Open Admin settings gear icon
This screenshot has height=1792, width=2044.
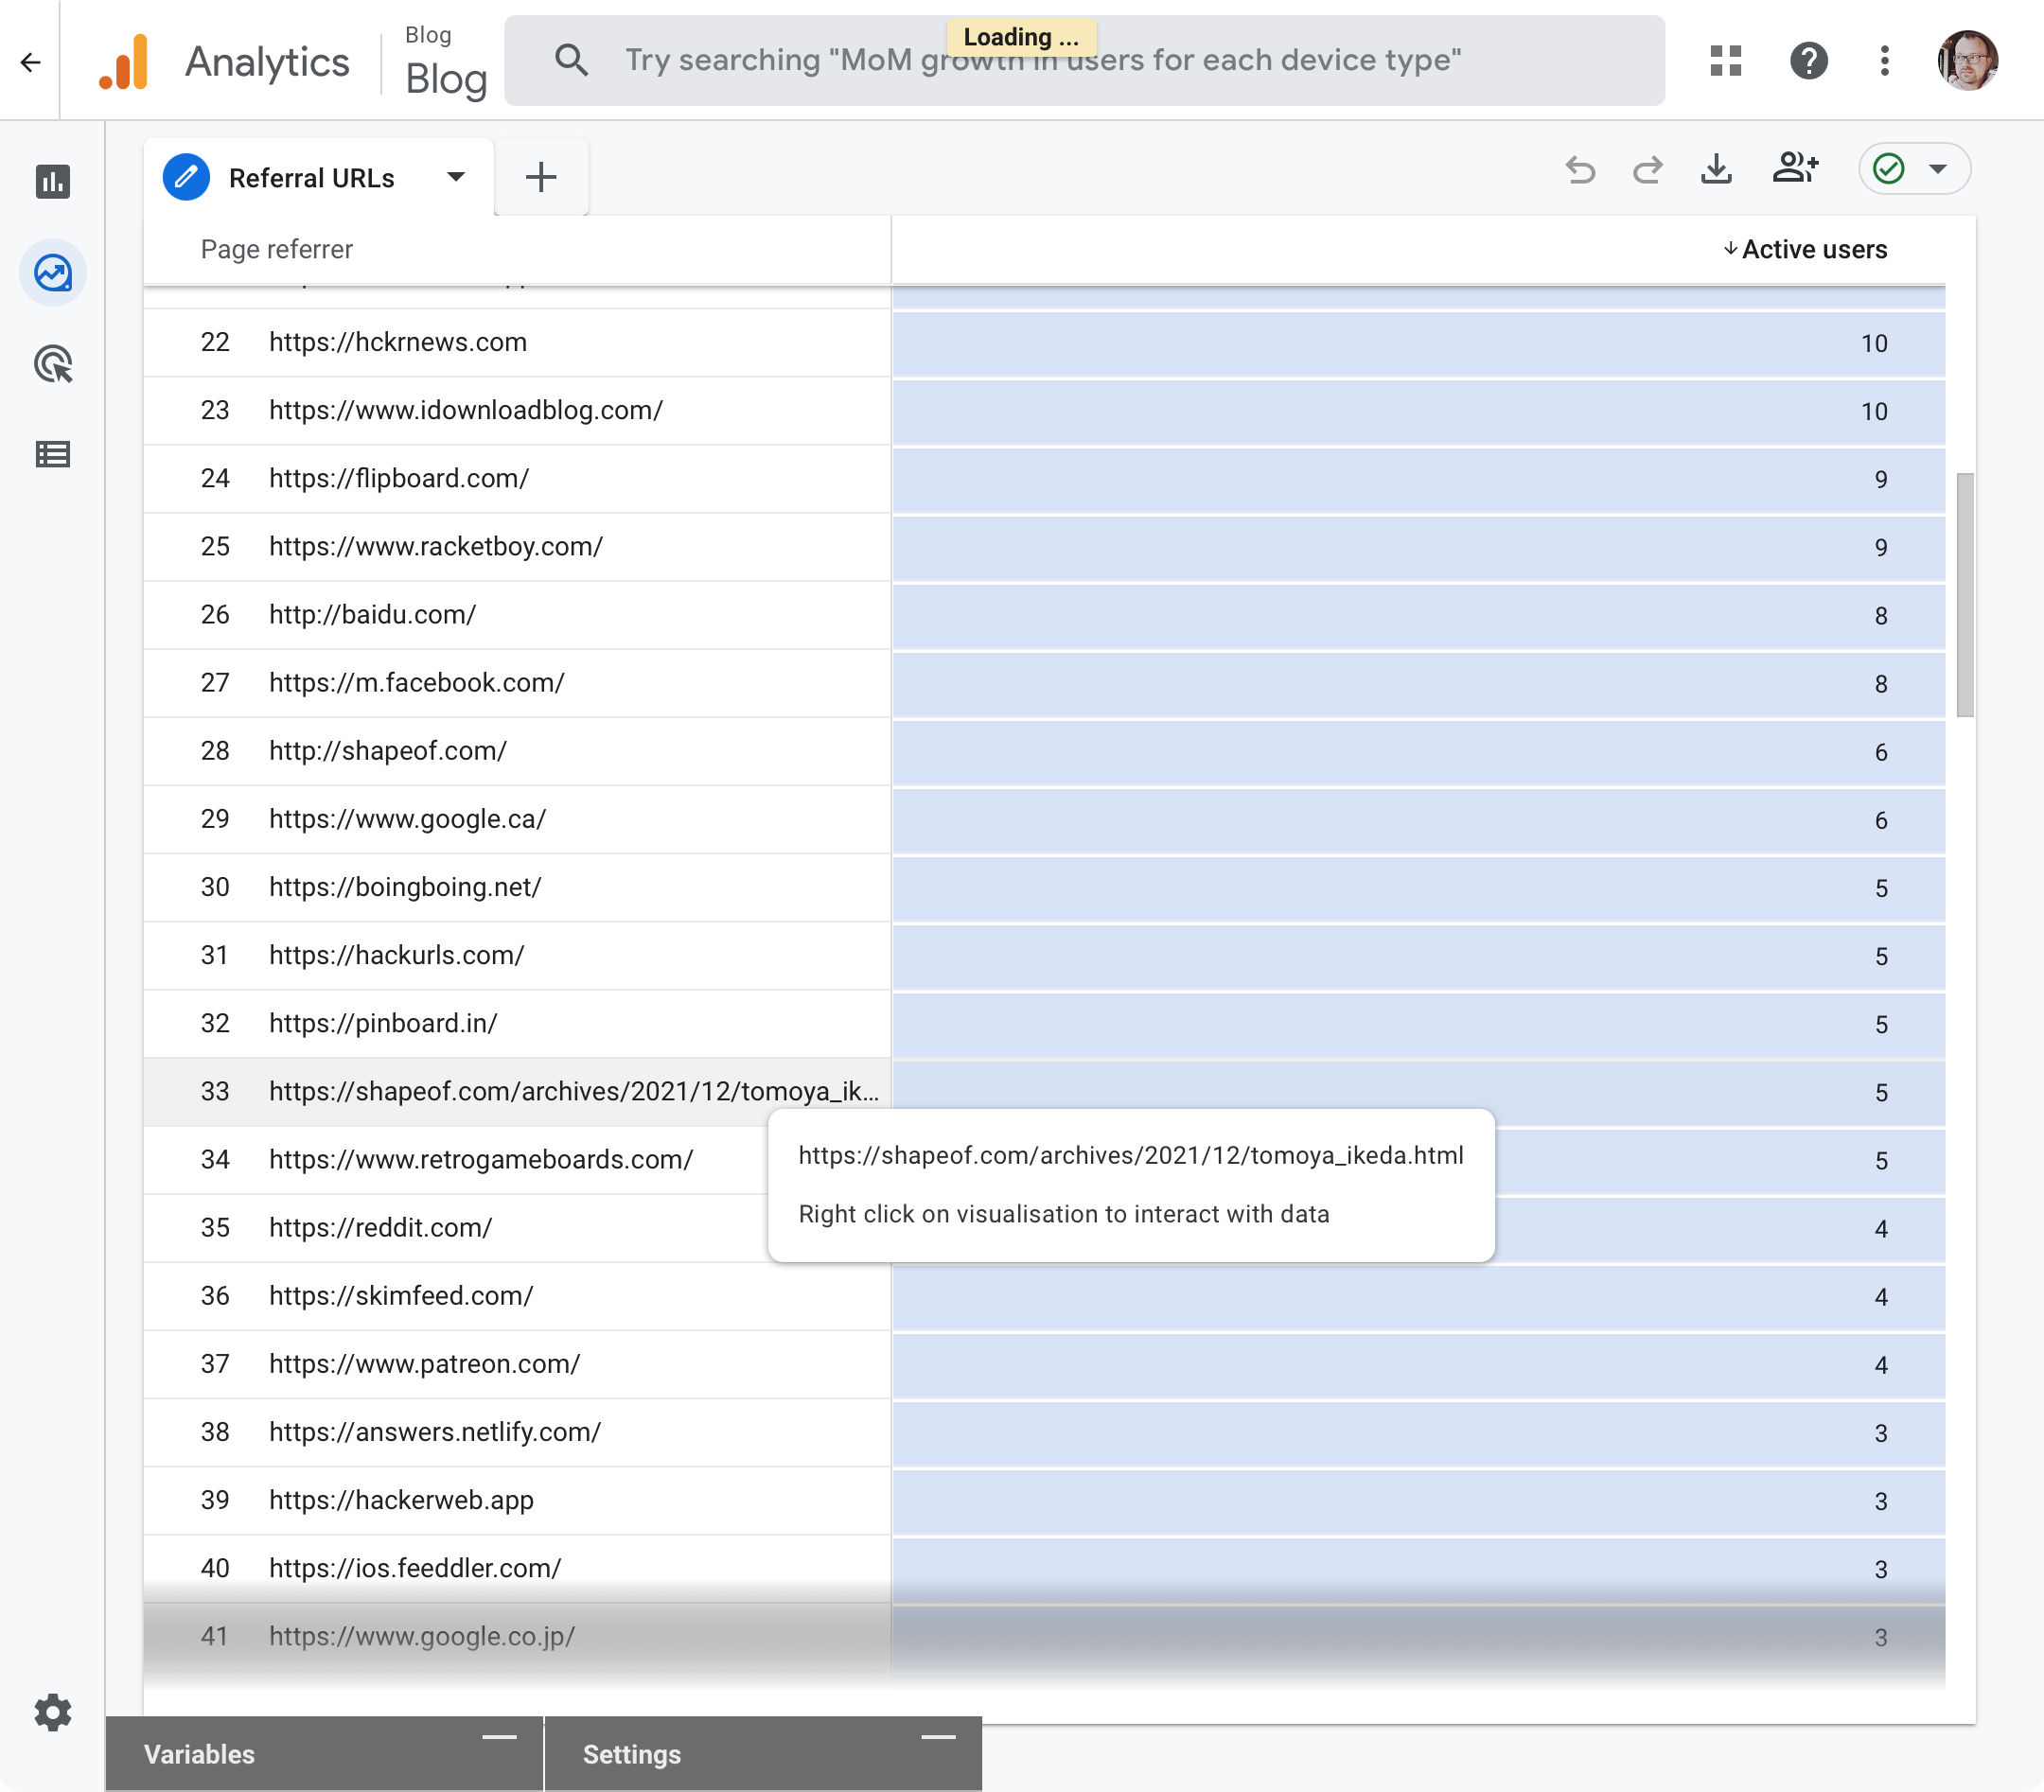coord(53,1712)
